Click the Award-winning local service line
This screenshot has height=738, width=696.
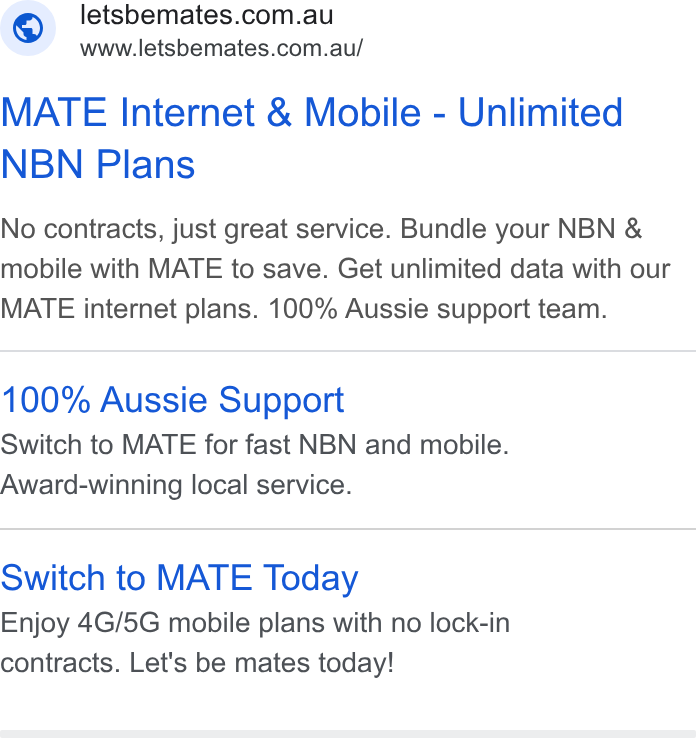176,485
